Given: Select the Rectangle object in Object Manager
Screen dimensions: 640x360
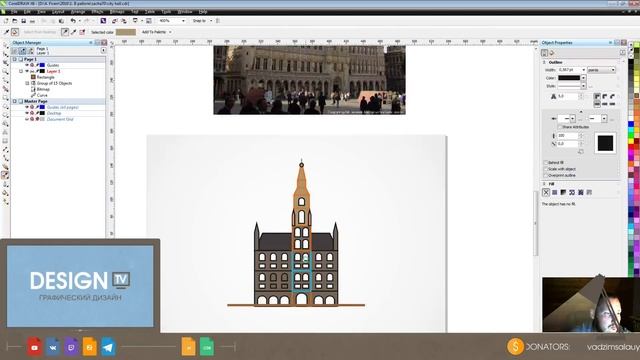Looking at the screenshot, I should tap(45, 77).
